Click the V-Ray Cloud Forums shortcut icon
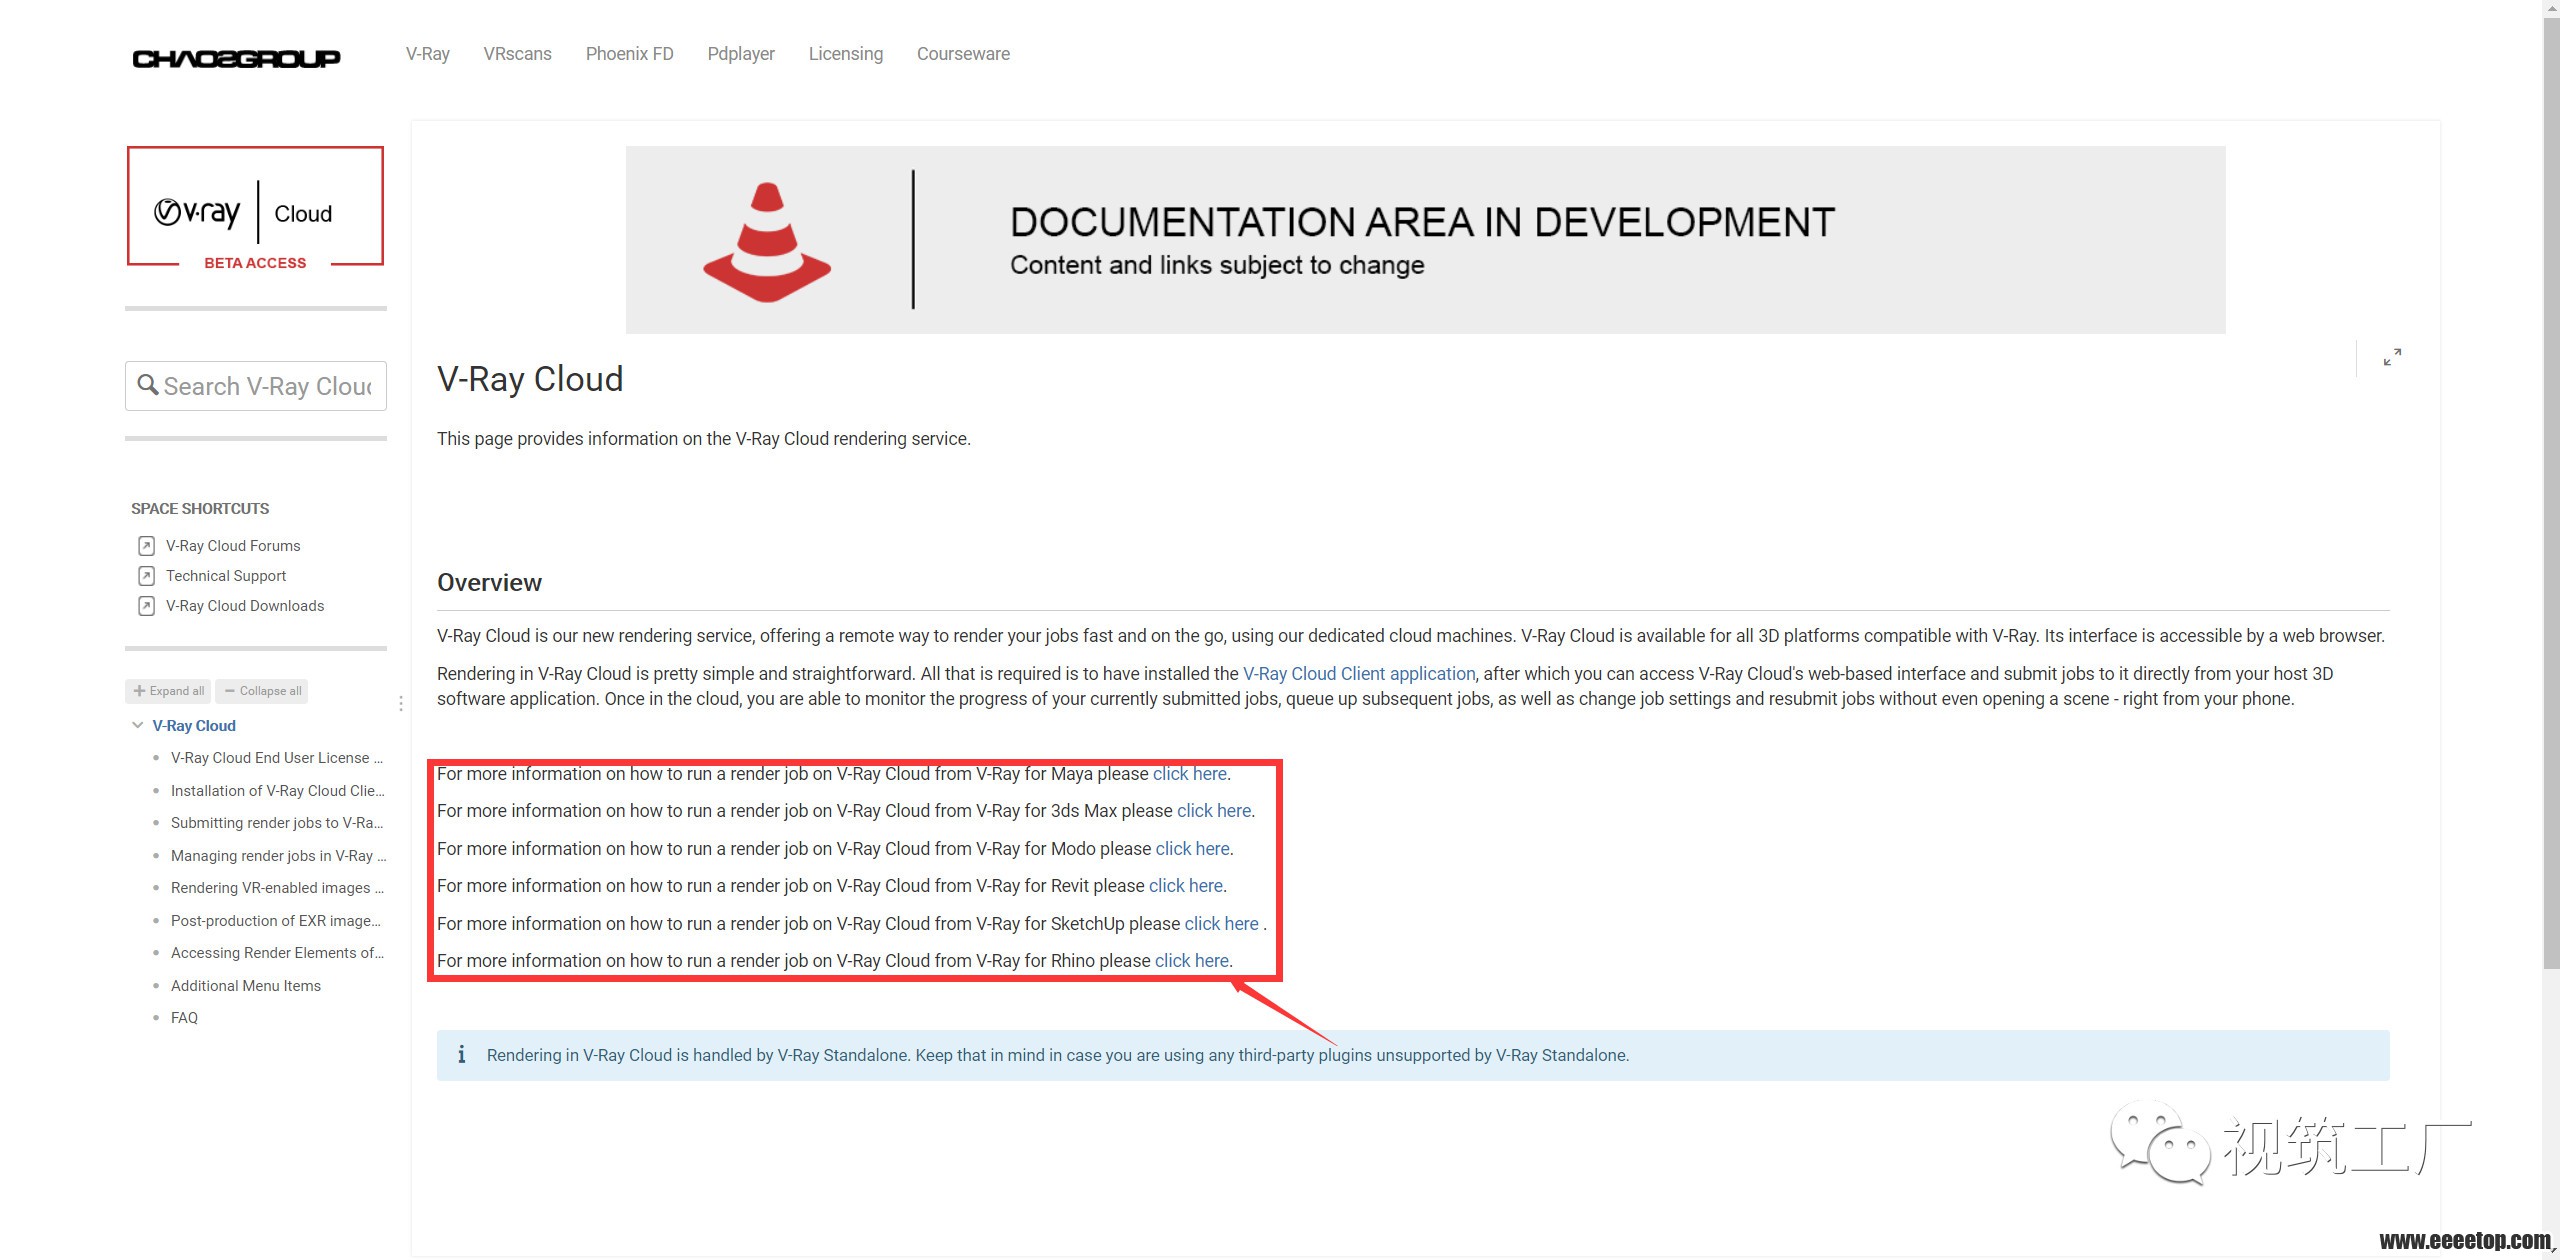Screen dimensions: 2560x1260 point(146,546)
